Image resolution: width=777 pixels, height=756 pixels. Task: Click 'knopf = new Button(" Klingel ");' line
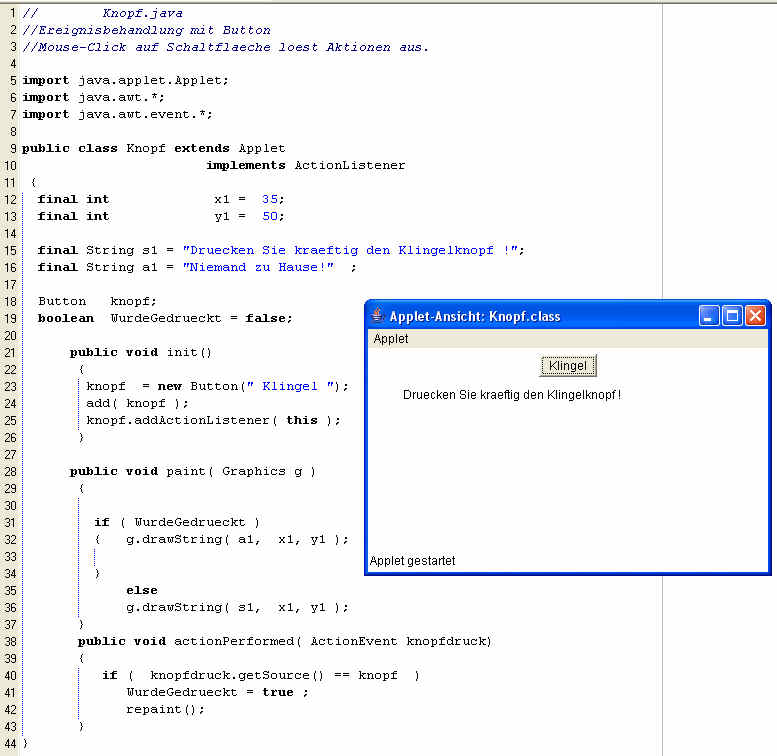point(218,386)
